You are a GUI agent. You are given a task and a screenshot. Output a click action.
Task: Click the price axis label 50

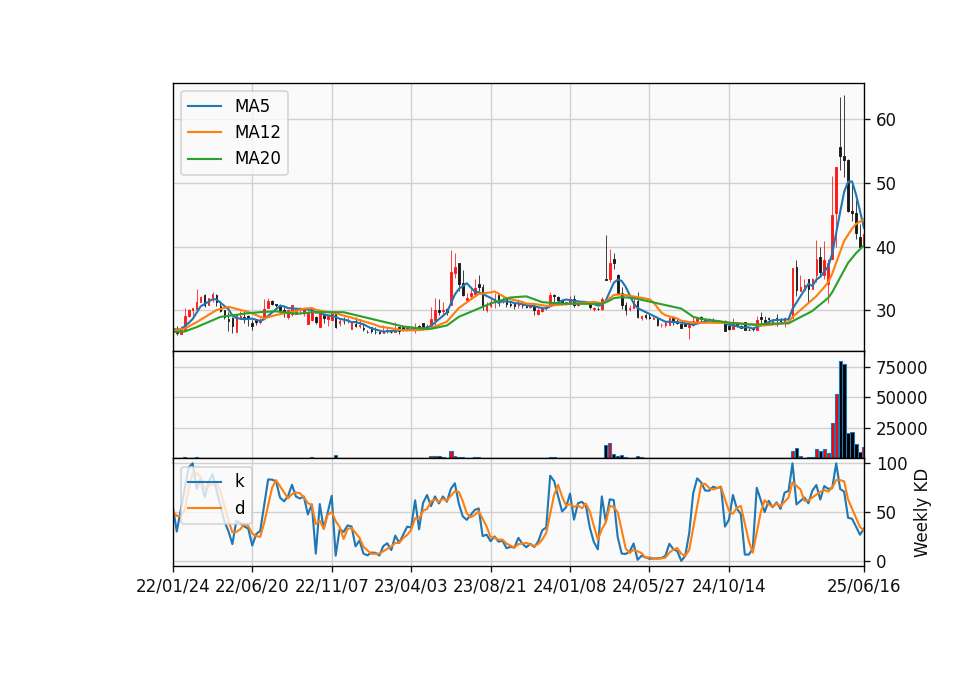(x=886, y=184)
